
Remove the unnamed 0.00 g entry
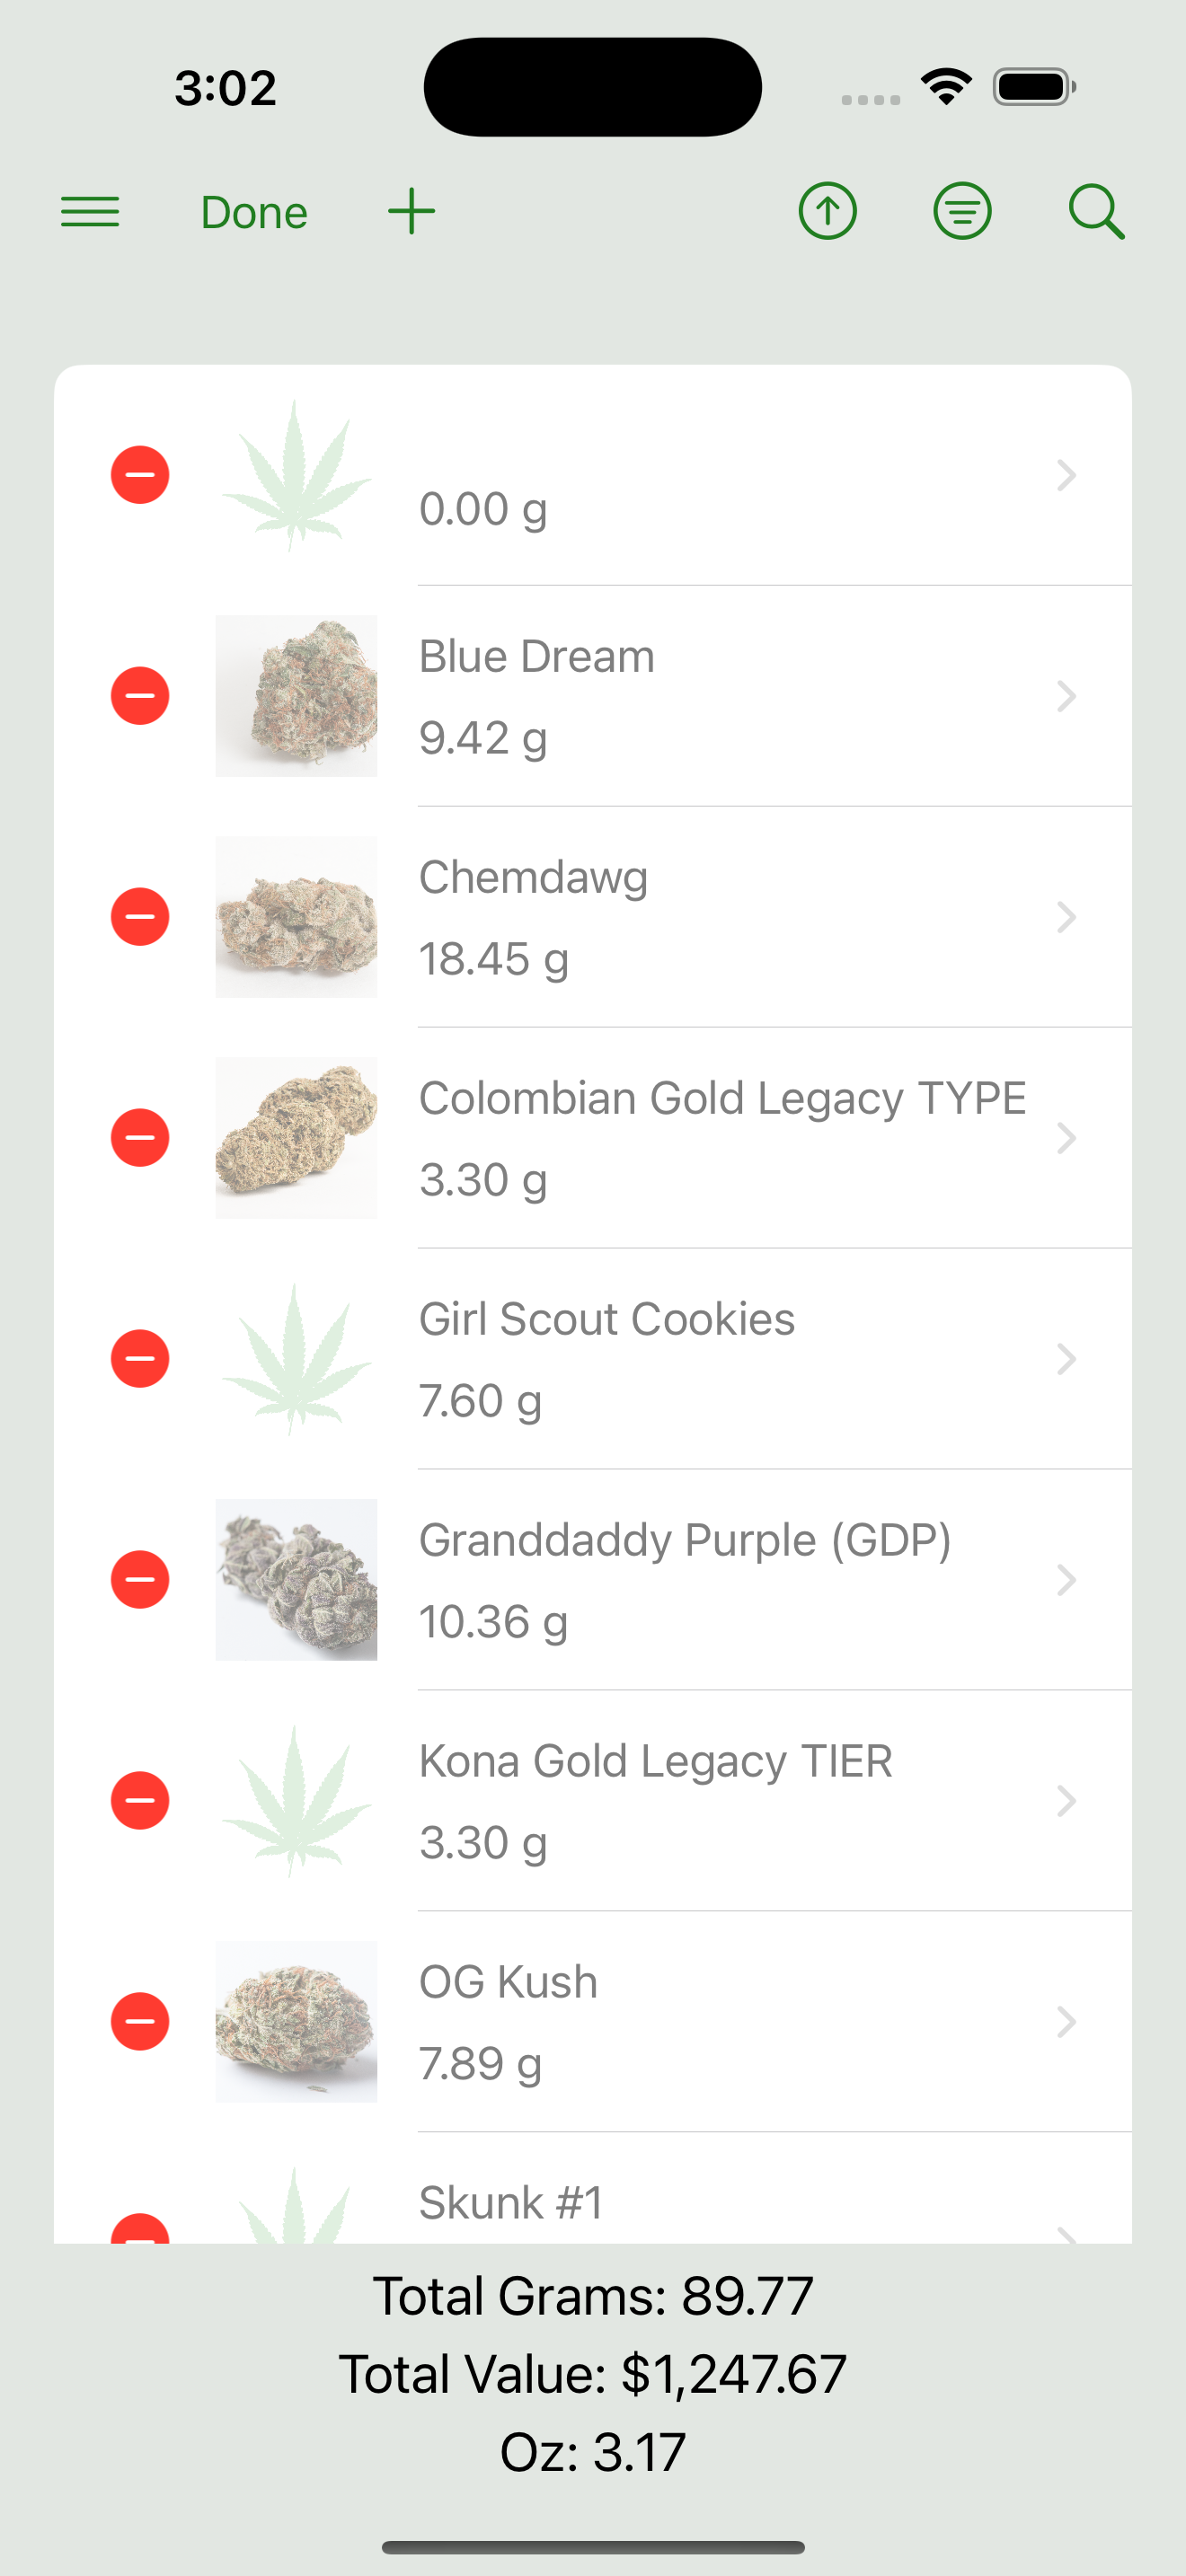tap(140, 475)
